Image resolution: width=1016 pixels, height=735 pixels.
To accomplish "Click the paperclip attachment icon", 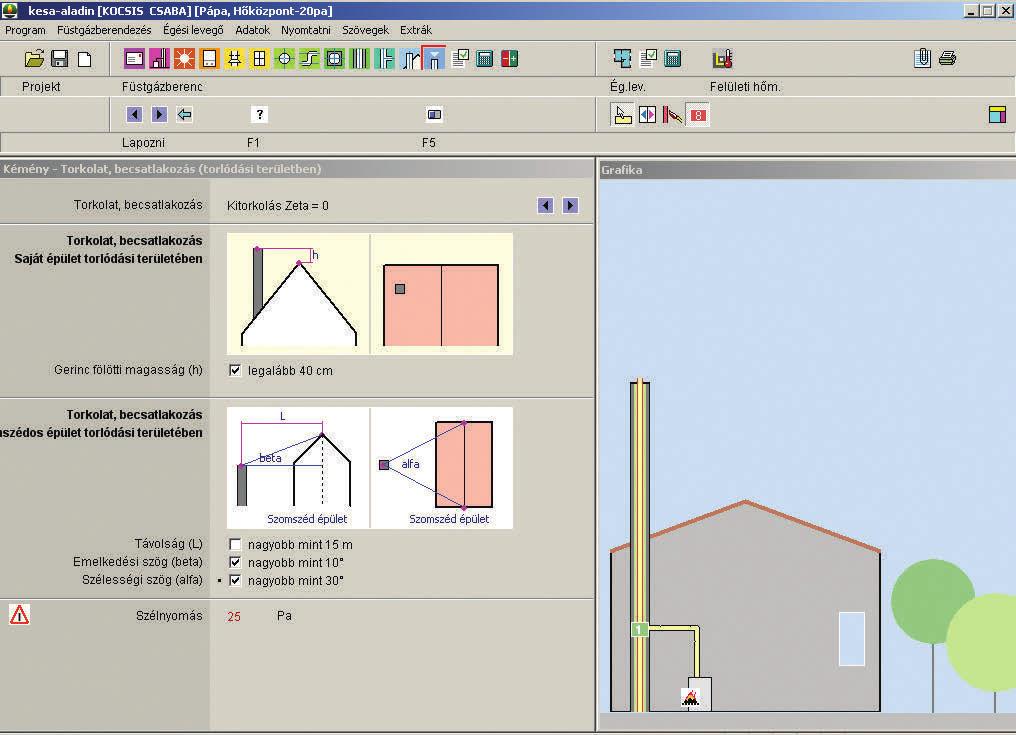I will 923,58.
